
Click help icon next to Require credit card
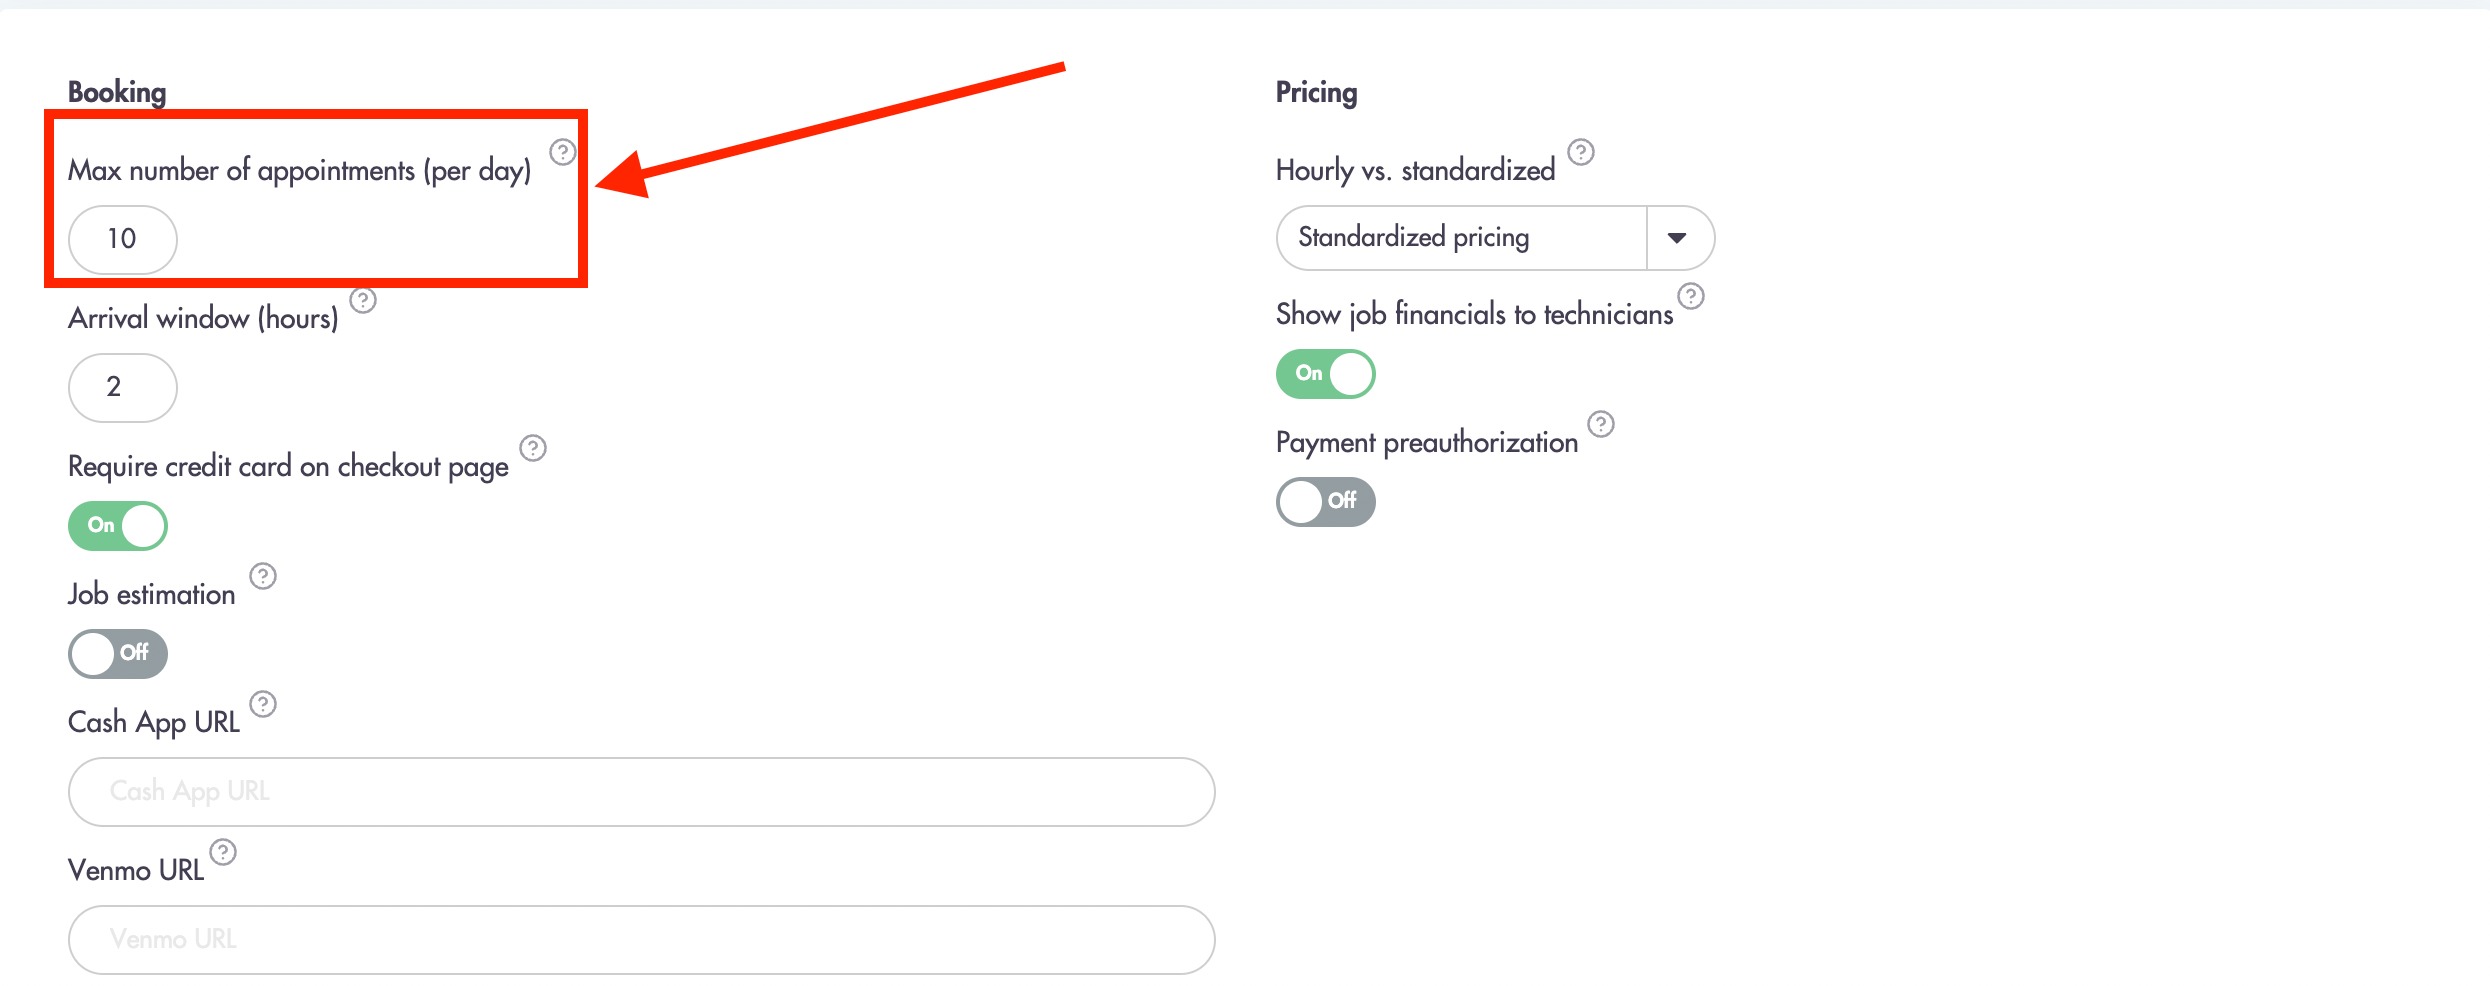533,448
